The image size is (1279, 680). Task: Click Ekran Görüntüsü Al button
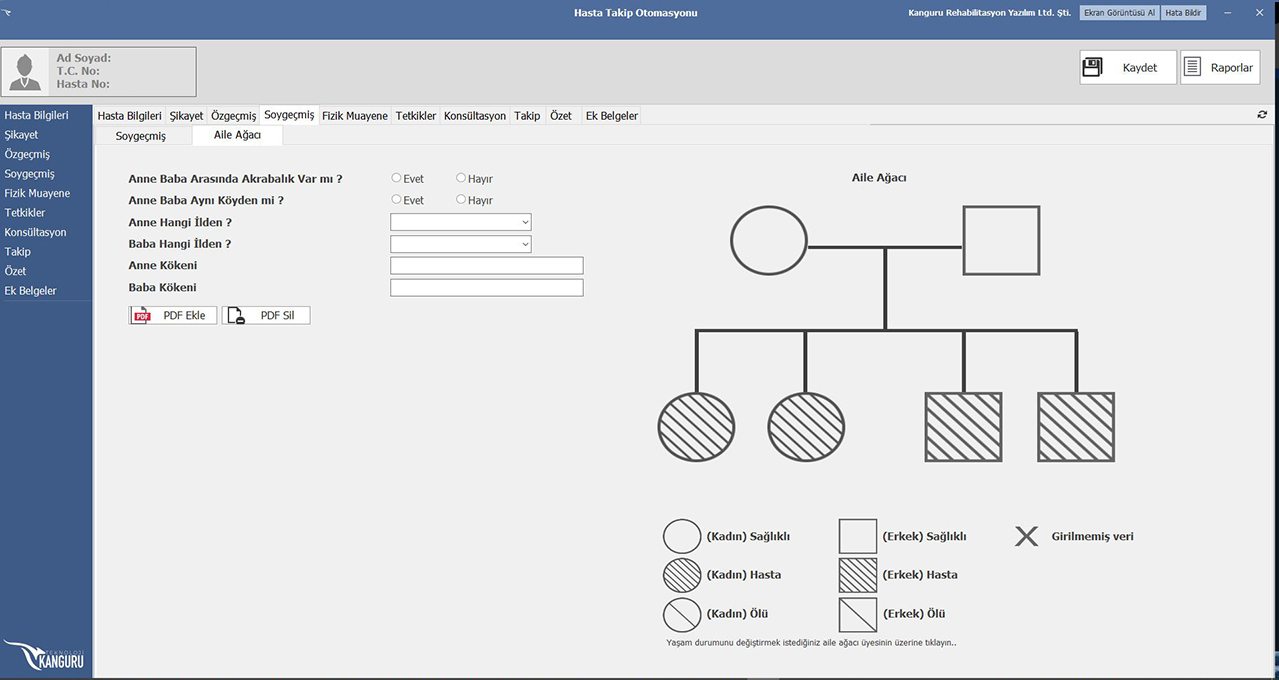pyautogui.click(x=1120, y=13)
